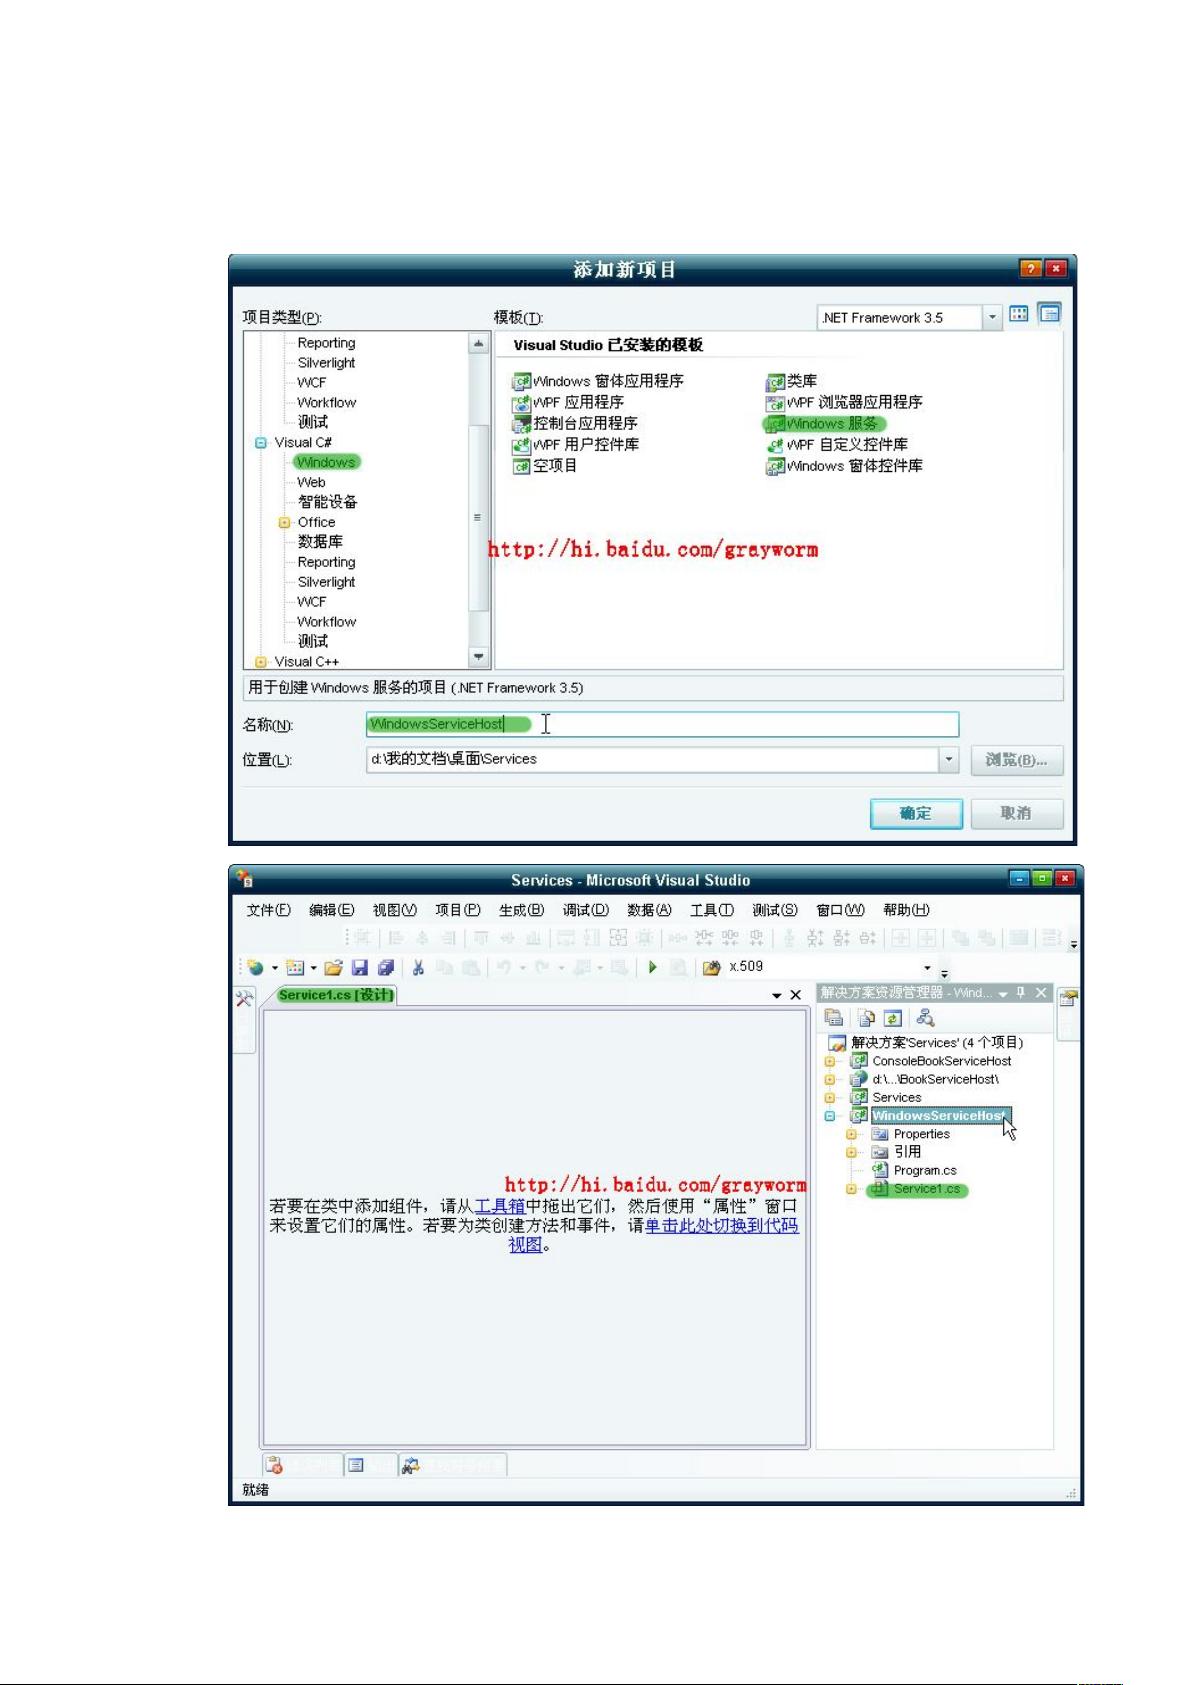
Task: Click the 工具箱 link in designer
Action: [x=500, y=1206]
